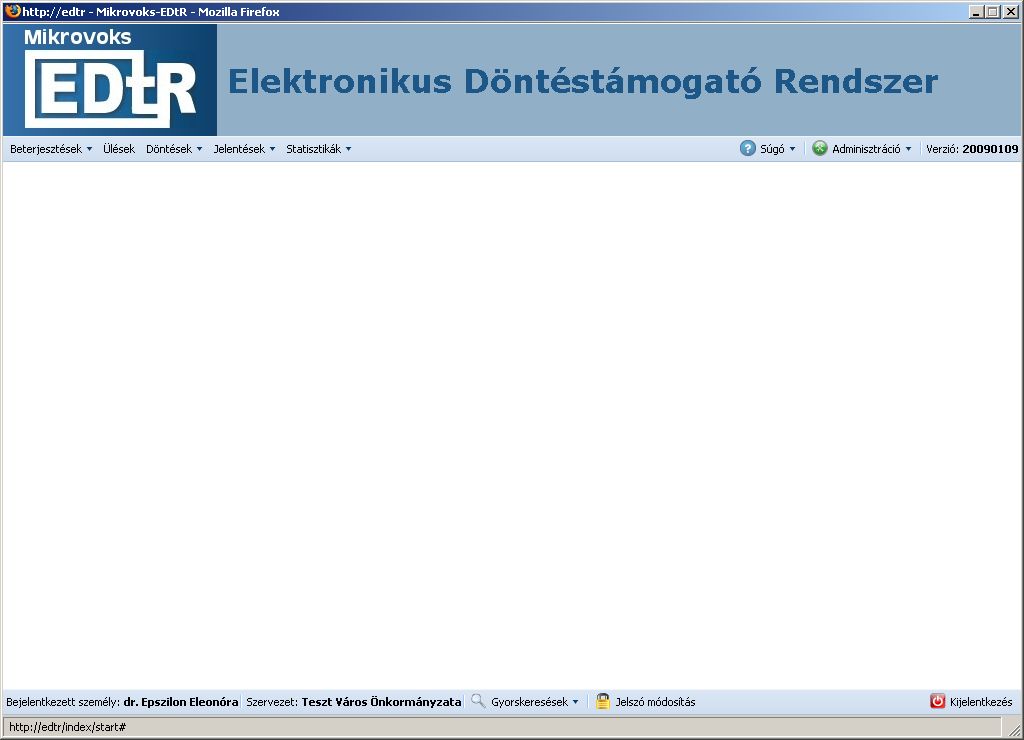Viewport: 1024px width, 740px height.
Task: Click the green Adminisztráció icon
Action: (820, 148)
